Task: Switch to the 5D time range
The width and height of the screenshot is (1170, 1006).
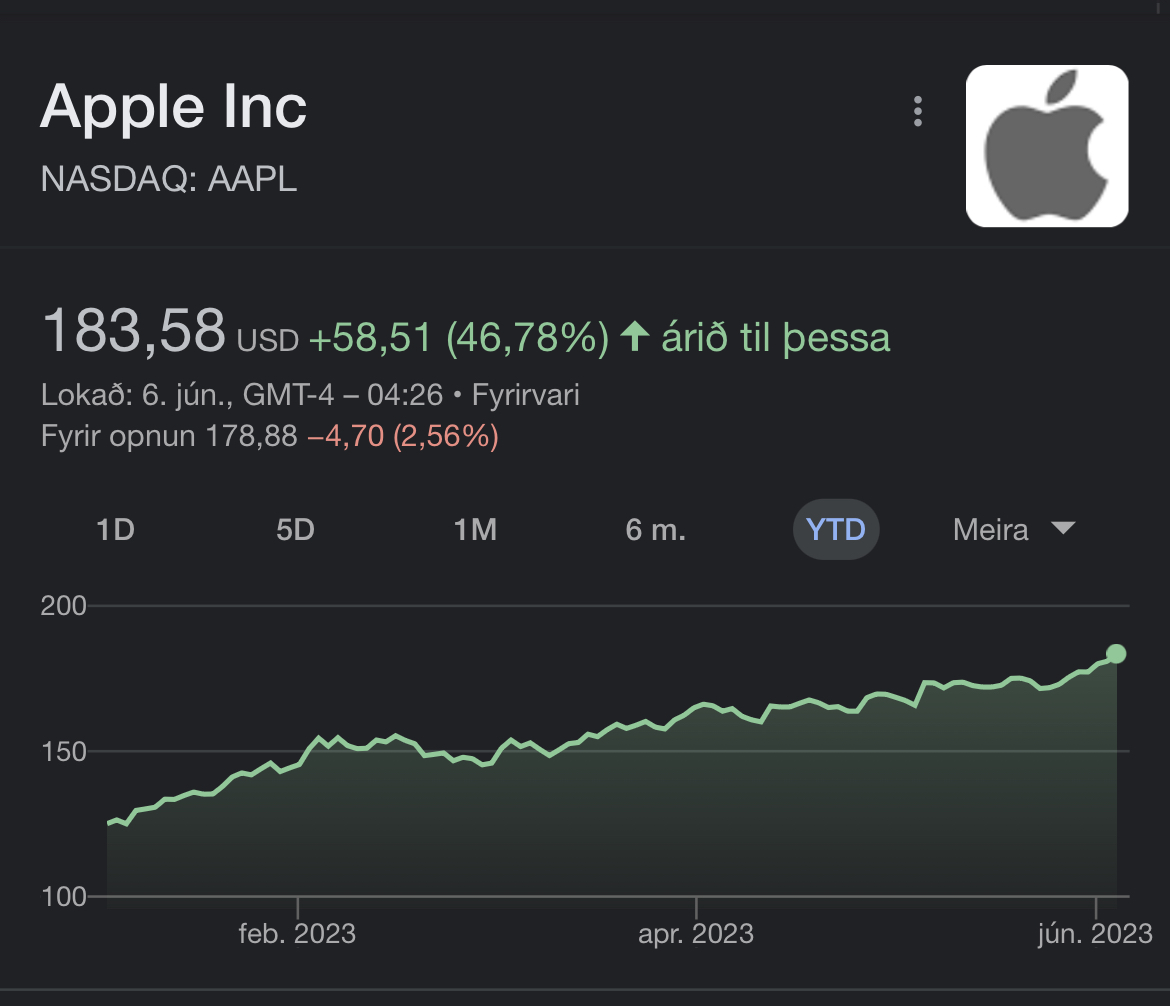Action: point(295,529)
